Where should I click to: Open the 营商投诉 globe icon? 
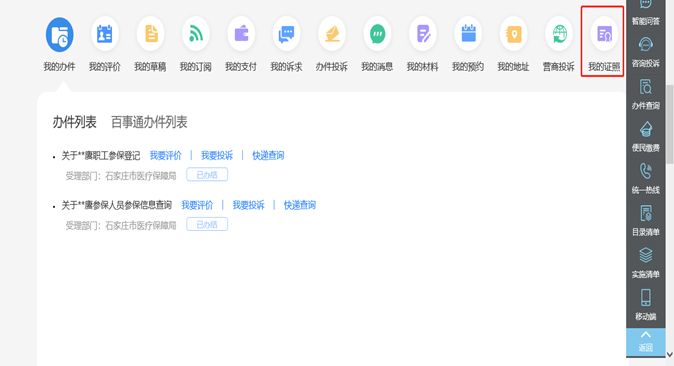(x=559, y=34)
